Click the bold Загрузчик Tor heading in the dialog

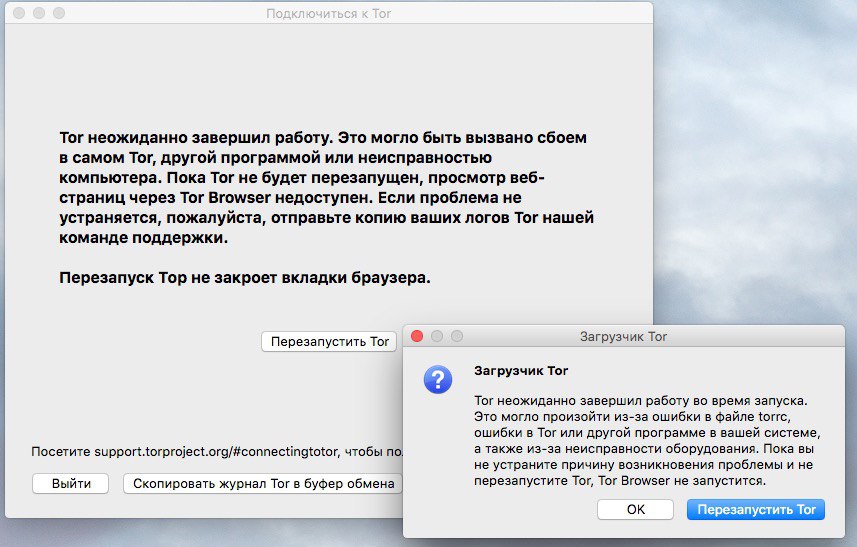coord(521,370)
